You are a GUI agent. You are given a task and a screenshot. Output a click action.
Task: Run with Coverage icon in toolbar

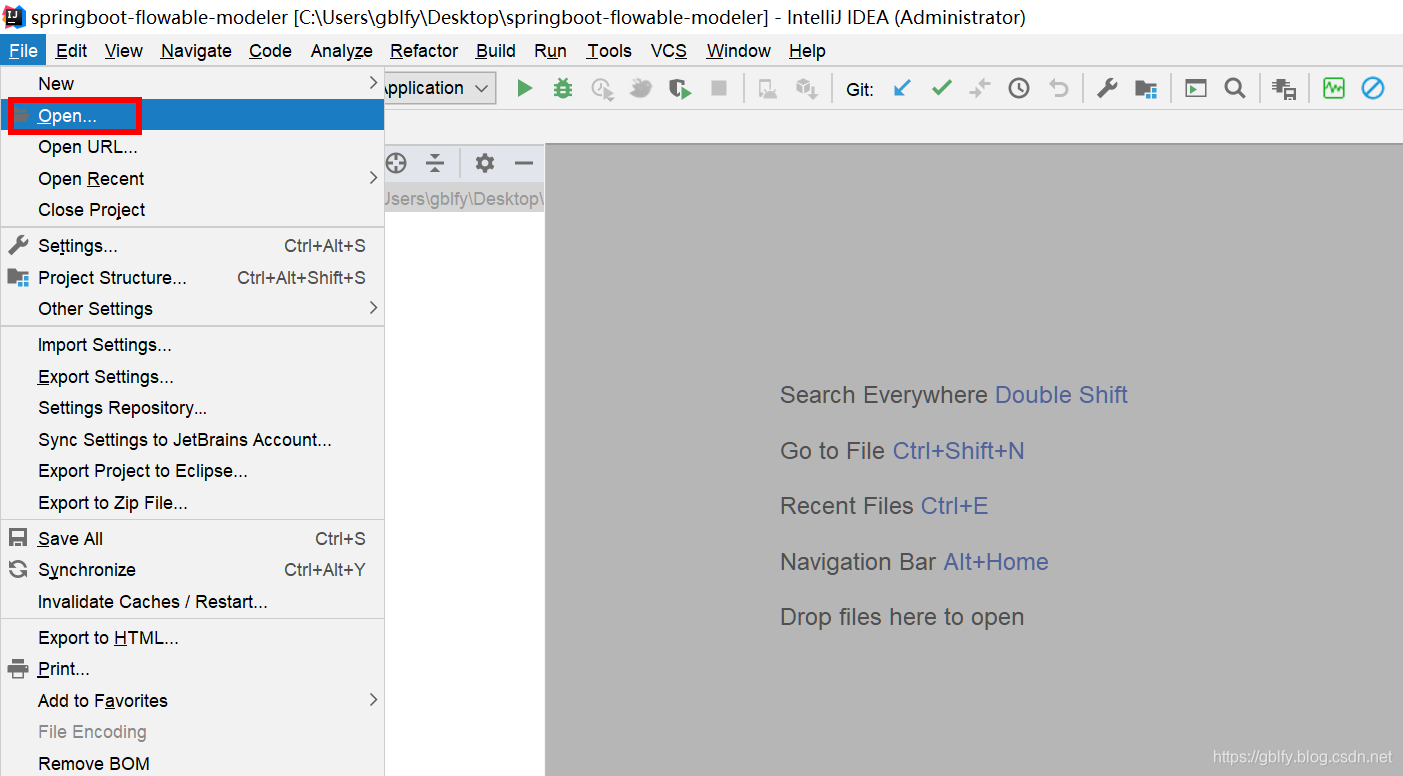tap(602, 88)
